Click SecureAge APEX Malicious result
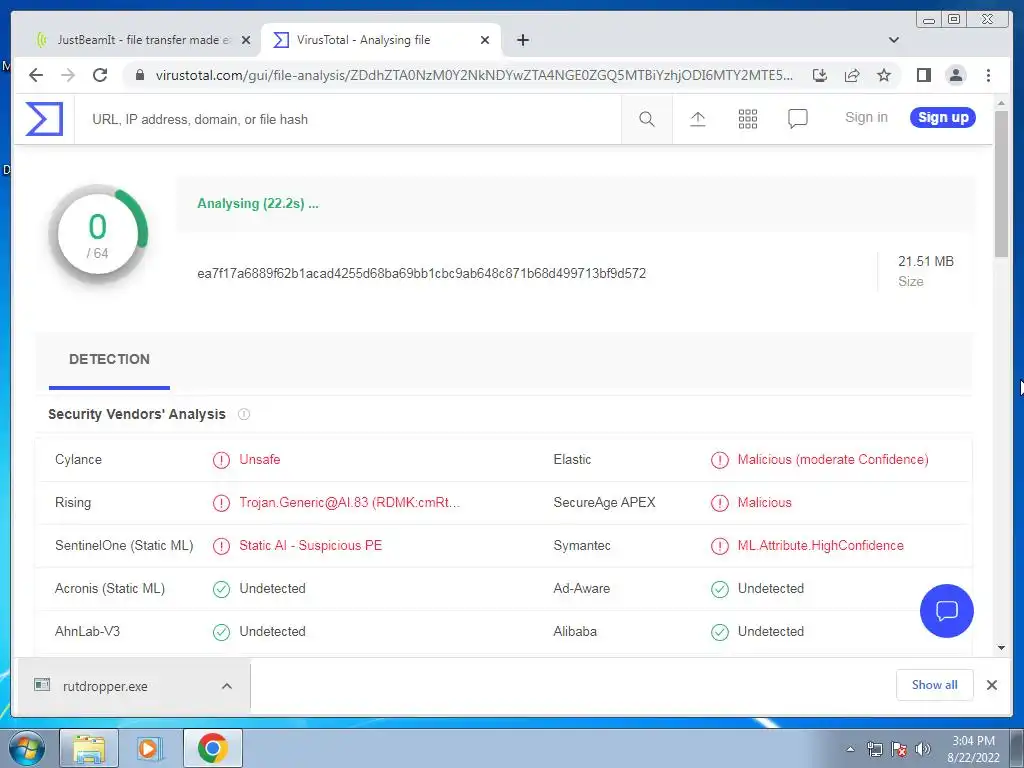The height and width of the screenshot is (768, 1024). point(764,503)
